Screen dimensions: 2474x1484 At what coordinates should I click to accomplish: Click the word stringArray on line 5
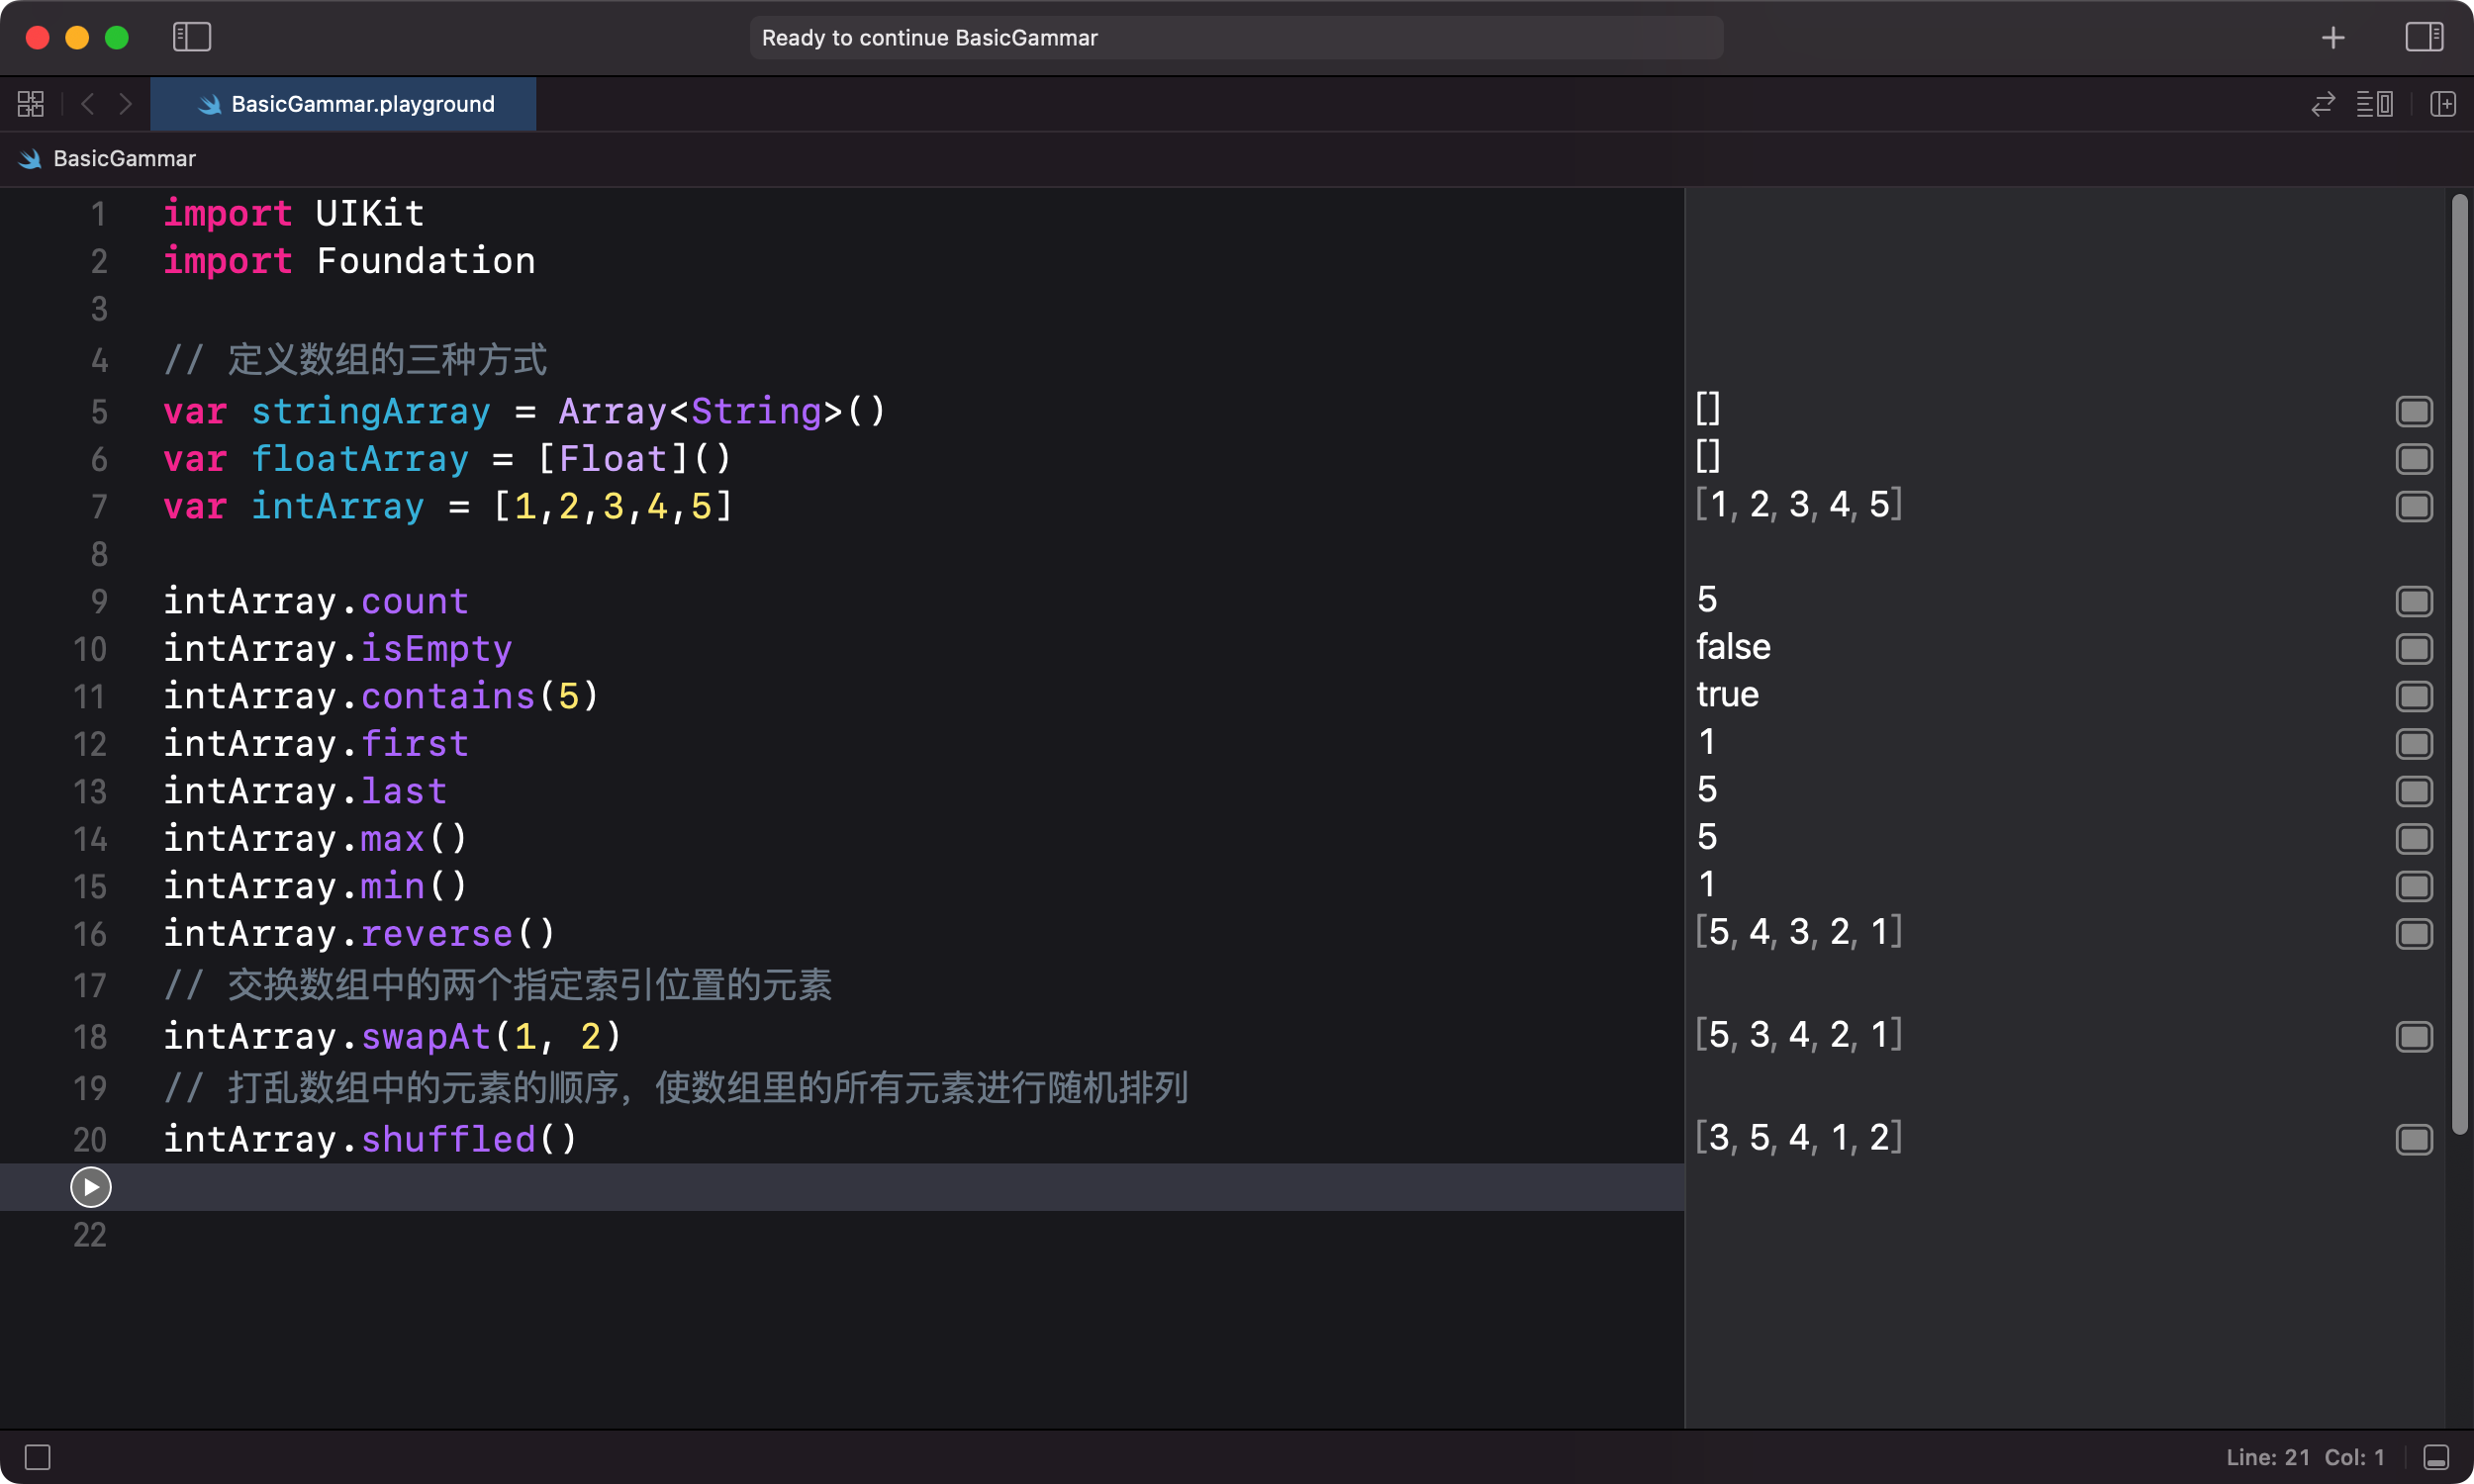click(371, 411)
